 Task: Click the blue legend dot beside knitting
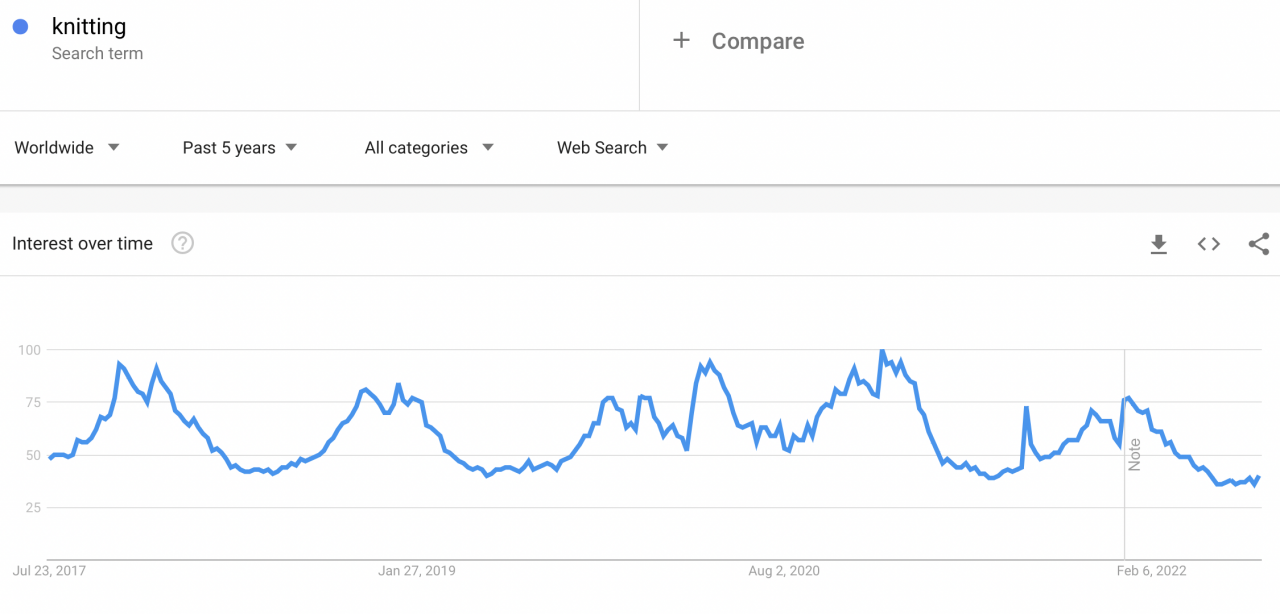[x=22, y=26]
